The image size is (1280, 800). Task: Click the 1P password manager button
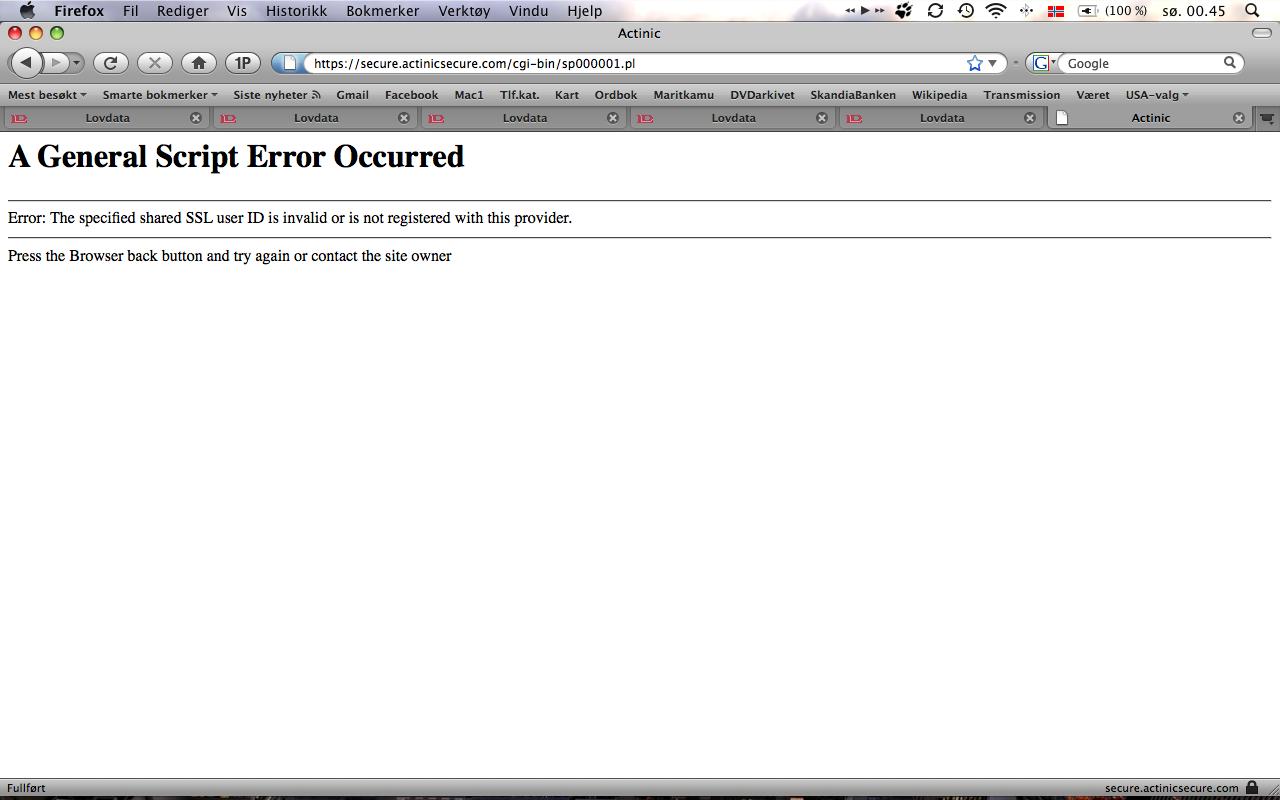242,63
